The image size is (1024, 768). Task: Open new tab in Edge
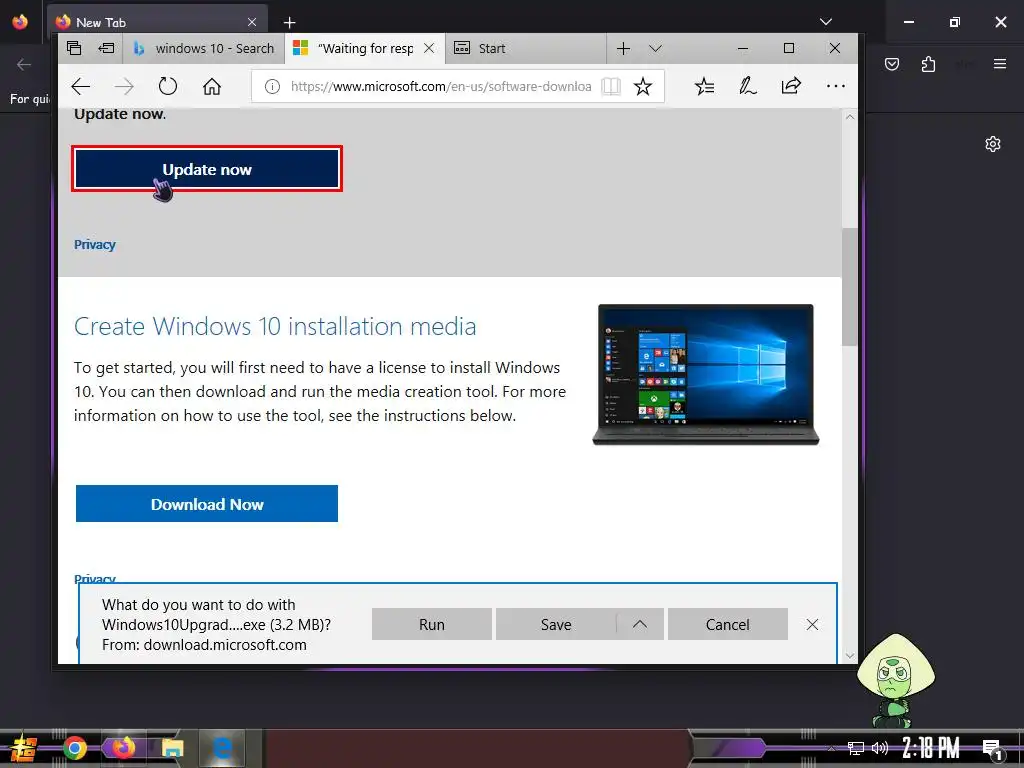point(624,48)
